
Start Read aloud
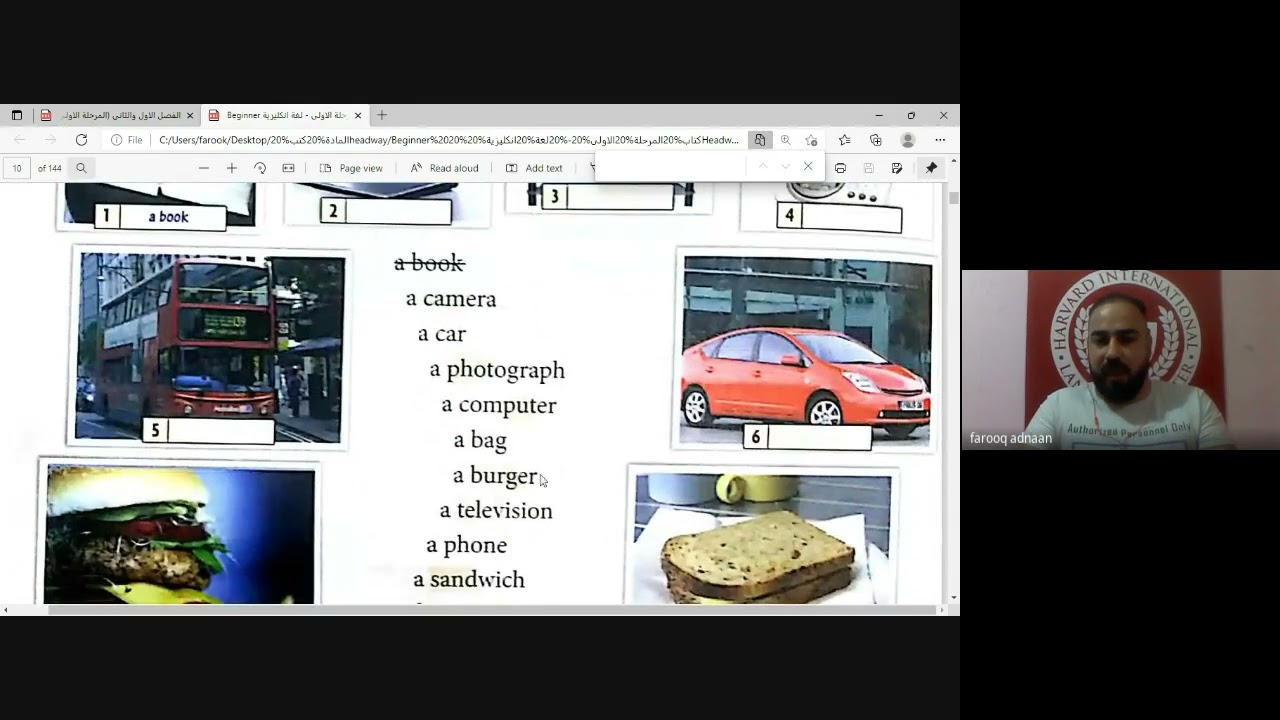pyautogui.click(x=445, y=168)
